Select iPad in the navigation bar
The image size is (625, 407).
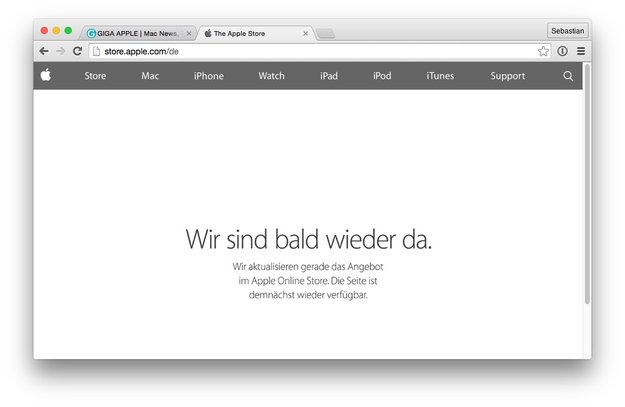click(x=329, y=76)
